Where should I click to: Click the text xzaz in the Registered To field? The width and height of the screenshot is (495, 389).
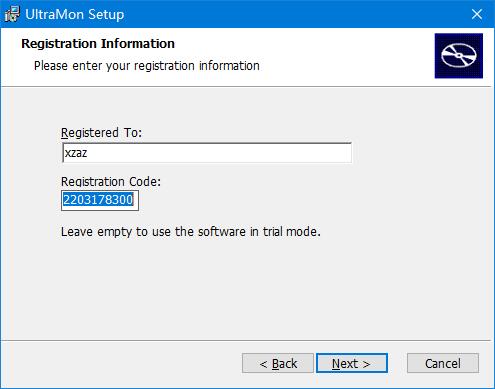tap(76, 153)
